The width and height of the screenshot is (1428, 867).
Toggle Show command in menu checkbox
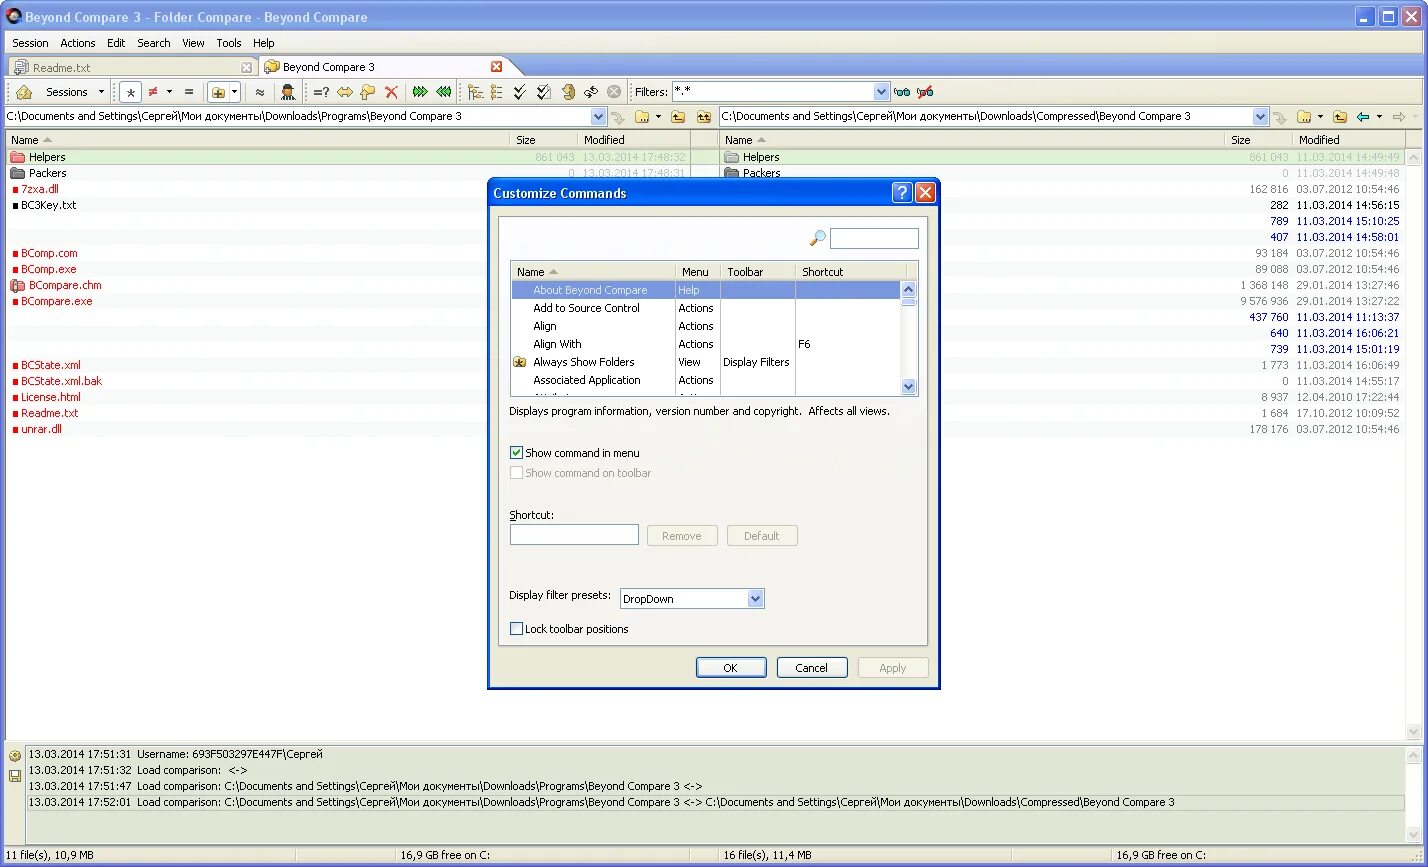[x=517, y=453]
